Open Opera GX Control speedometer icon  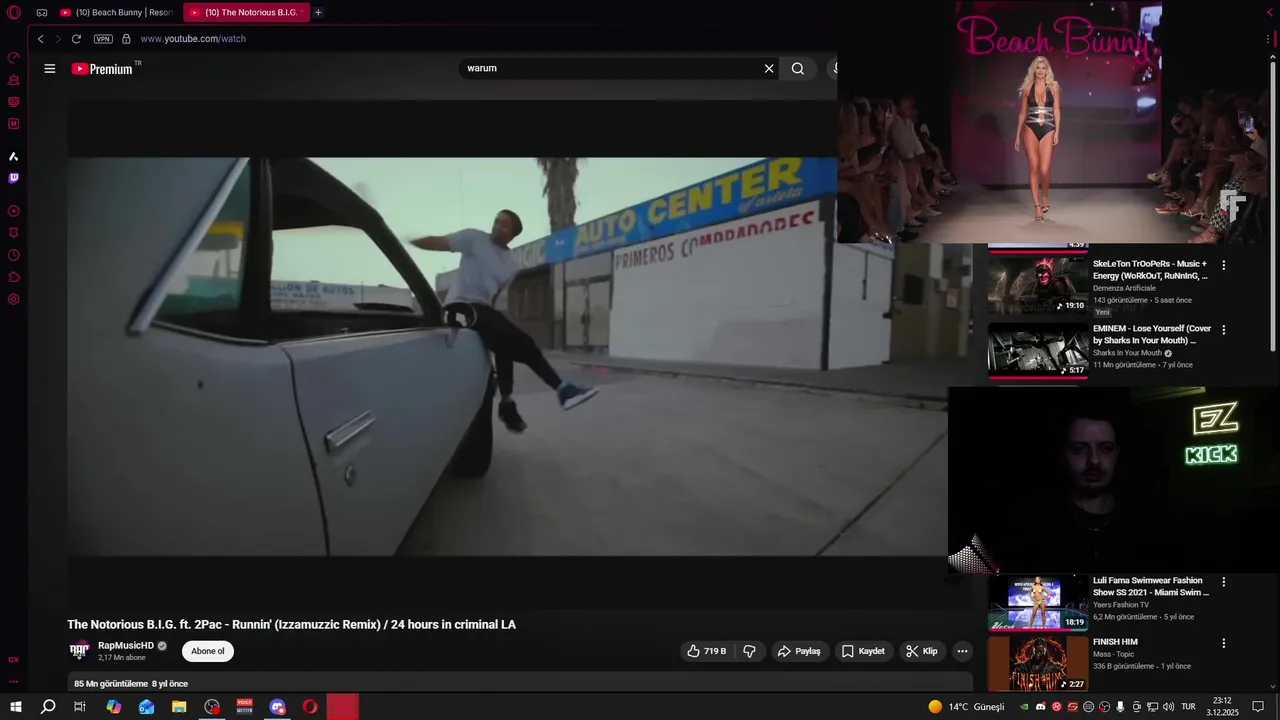pos(14,57)
